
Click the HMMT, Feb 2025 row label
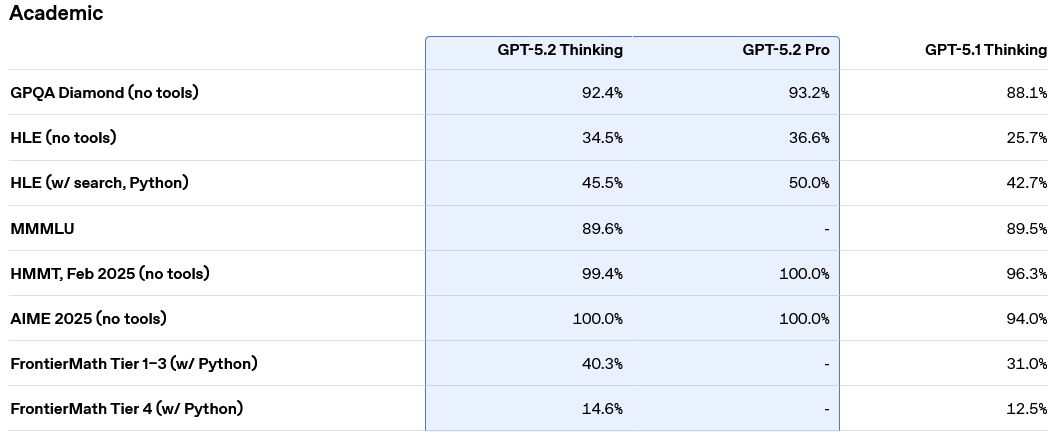pyautogui.click(x=109, y=274)
